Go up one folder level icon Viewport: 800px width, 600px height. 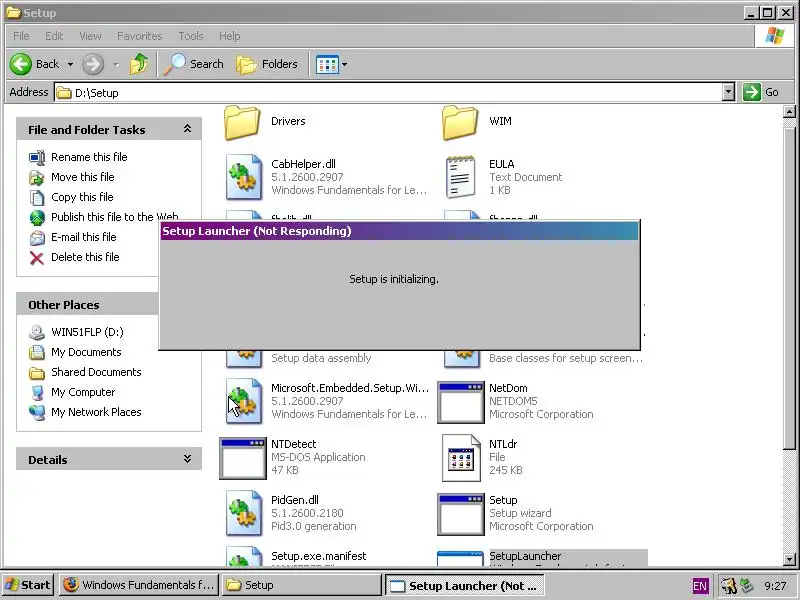pos(139,64)
